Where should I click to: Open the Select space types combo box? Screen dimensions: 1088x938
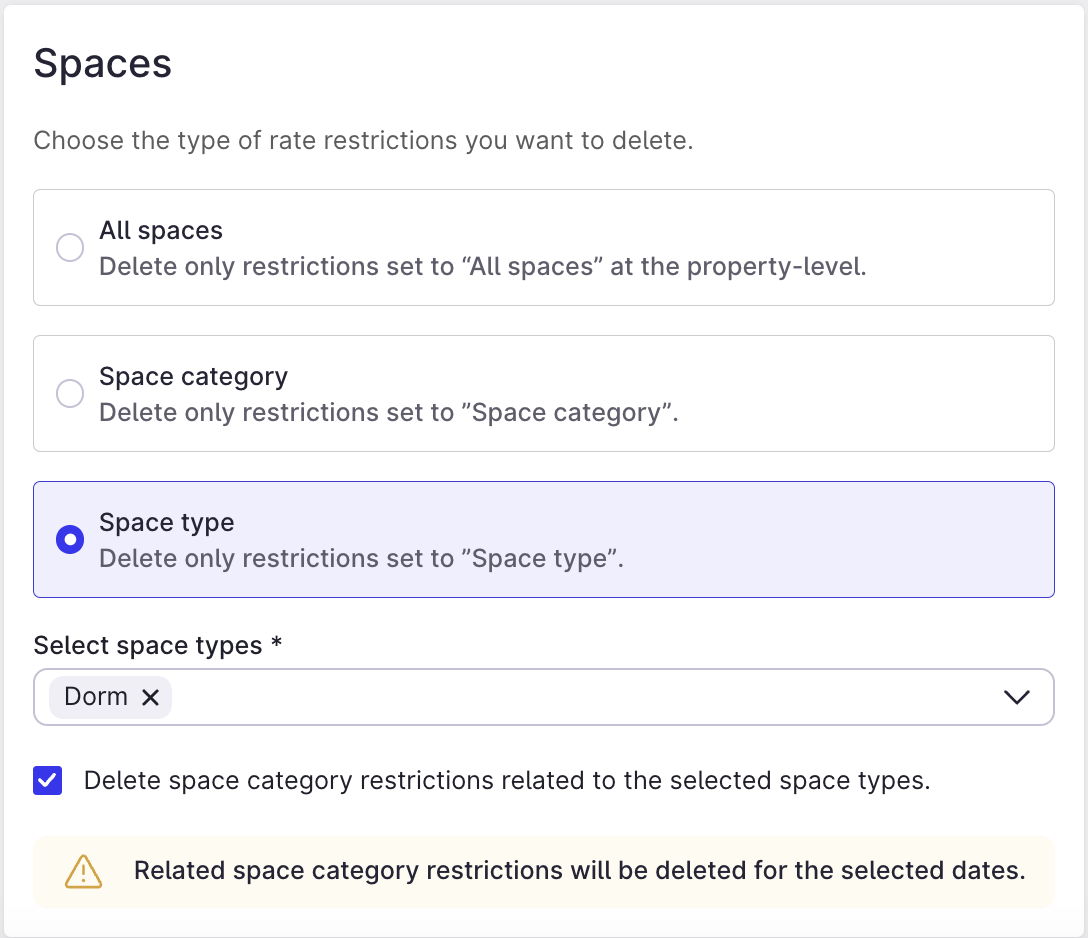(580, 697)
